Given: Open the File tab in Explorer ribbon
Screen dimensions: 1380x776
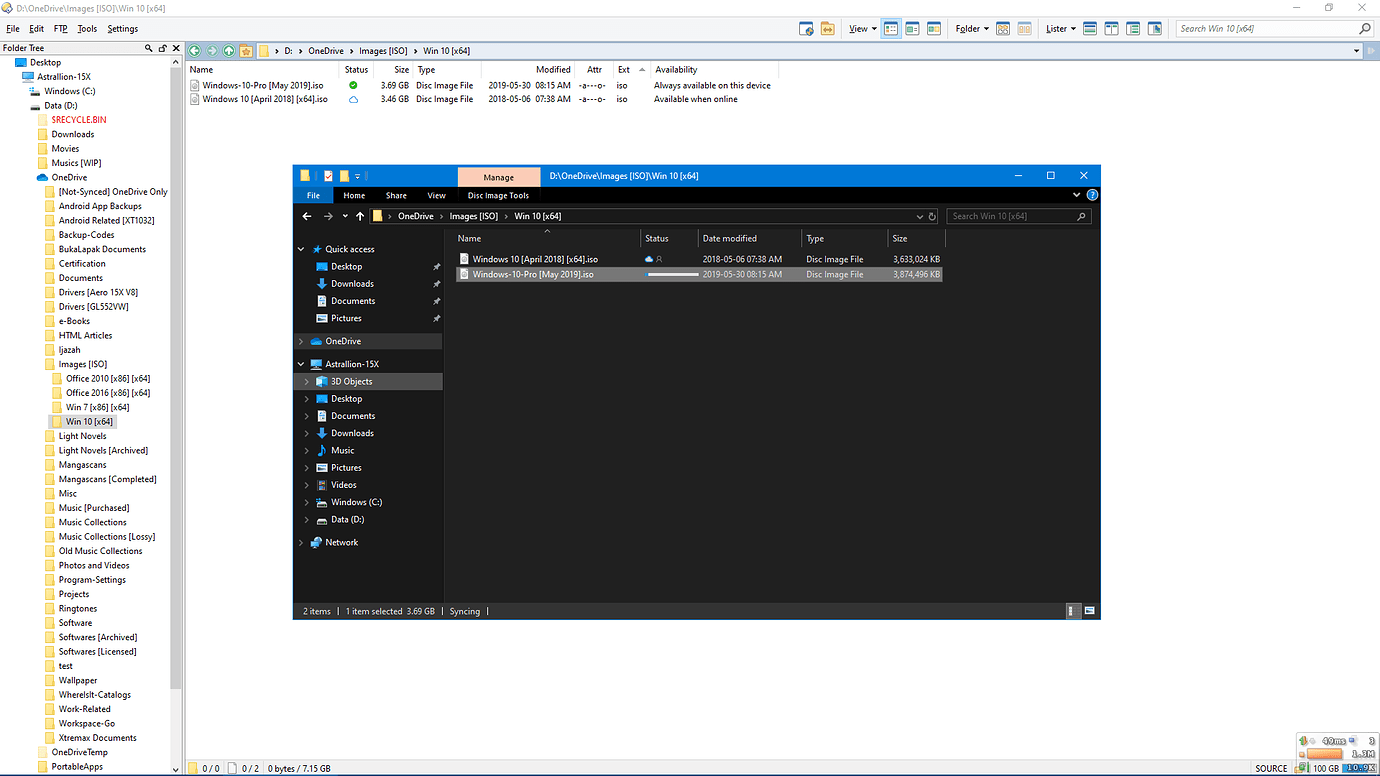Looking at the screenshot, I should coord(313,195).
